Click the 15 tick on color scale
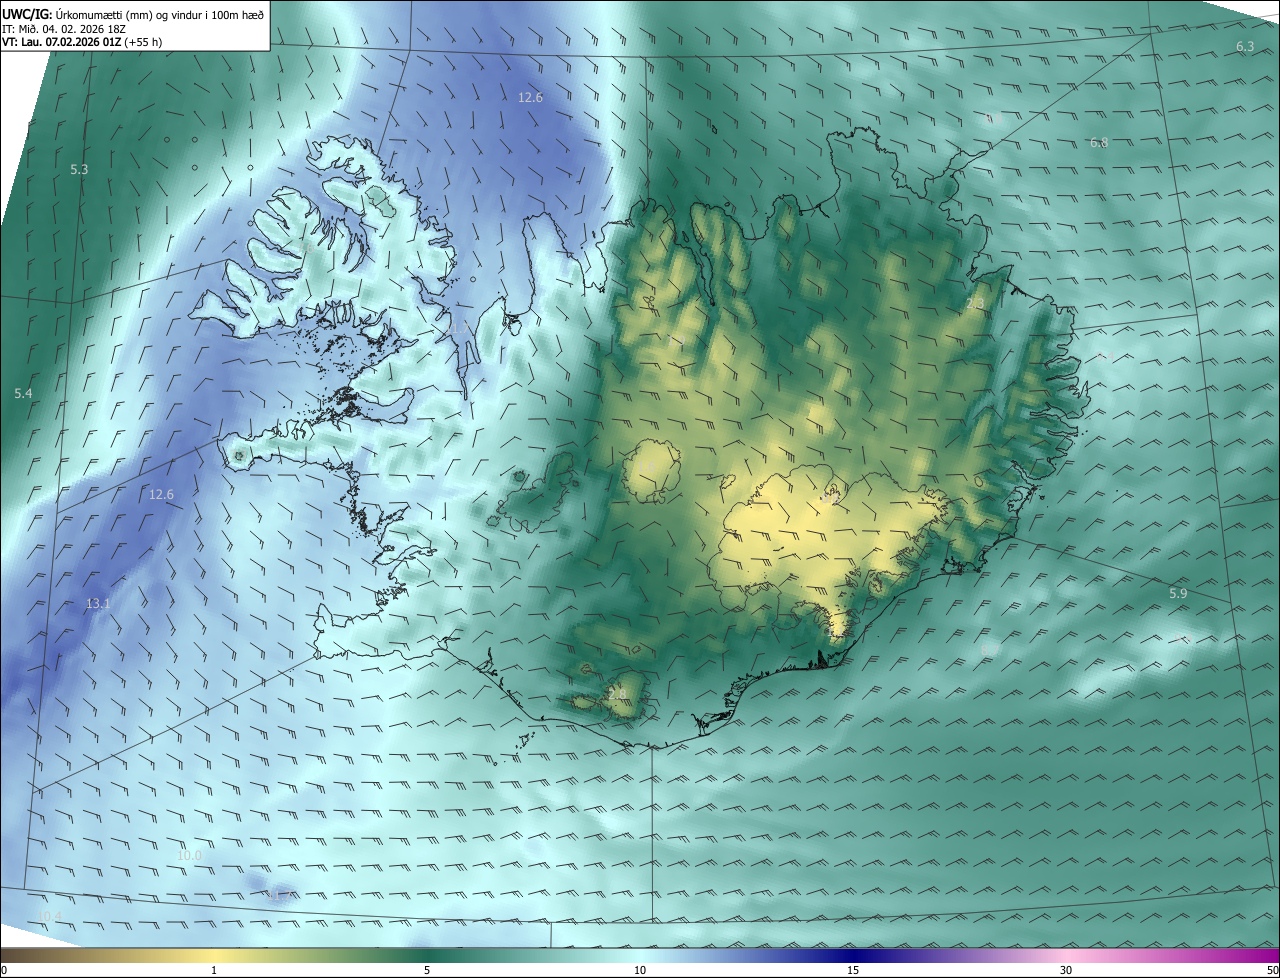This screenshot has height=978, width=1280. pos(853,971)
